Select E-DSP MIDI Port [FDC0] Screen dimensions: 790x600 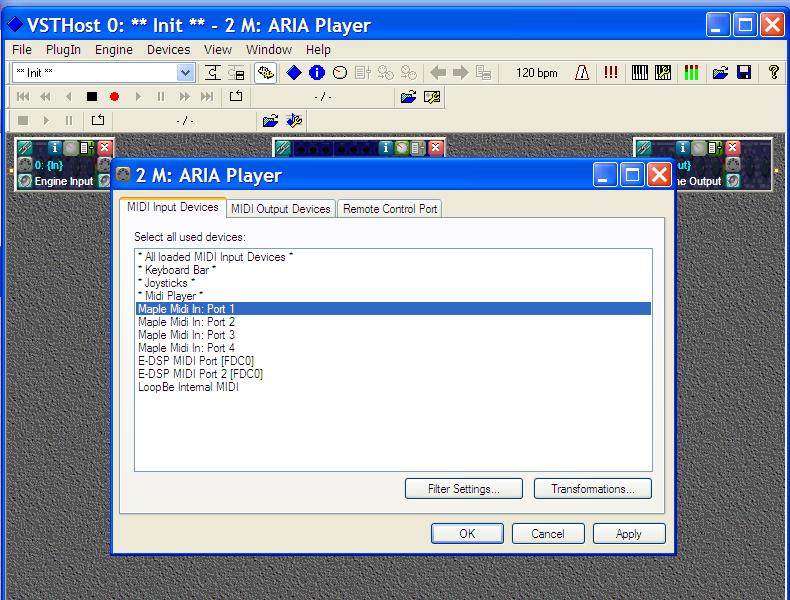point(393,361)
